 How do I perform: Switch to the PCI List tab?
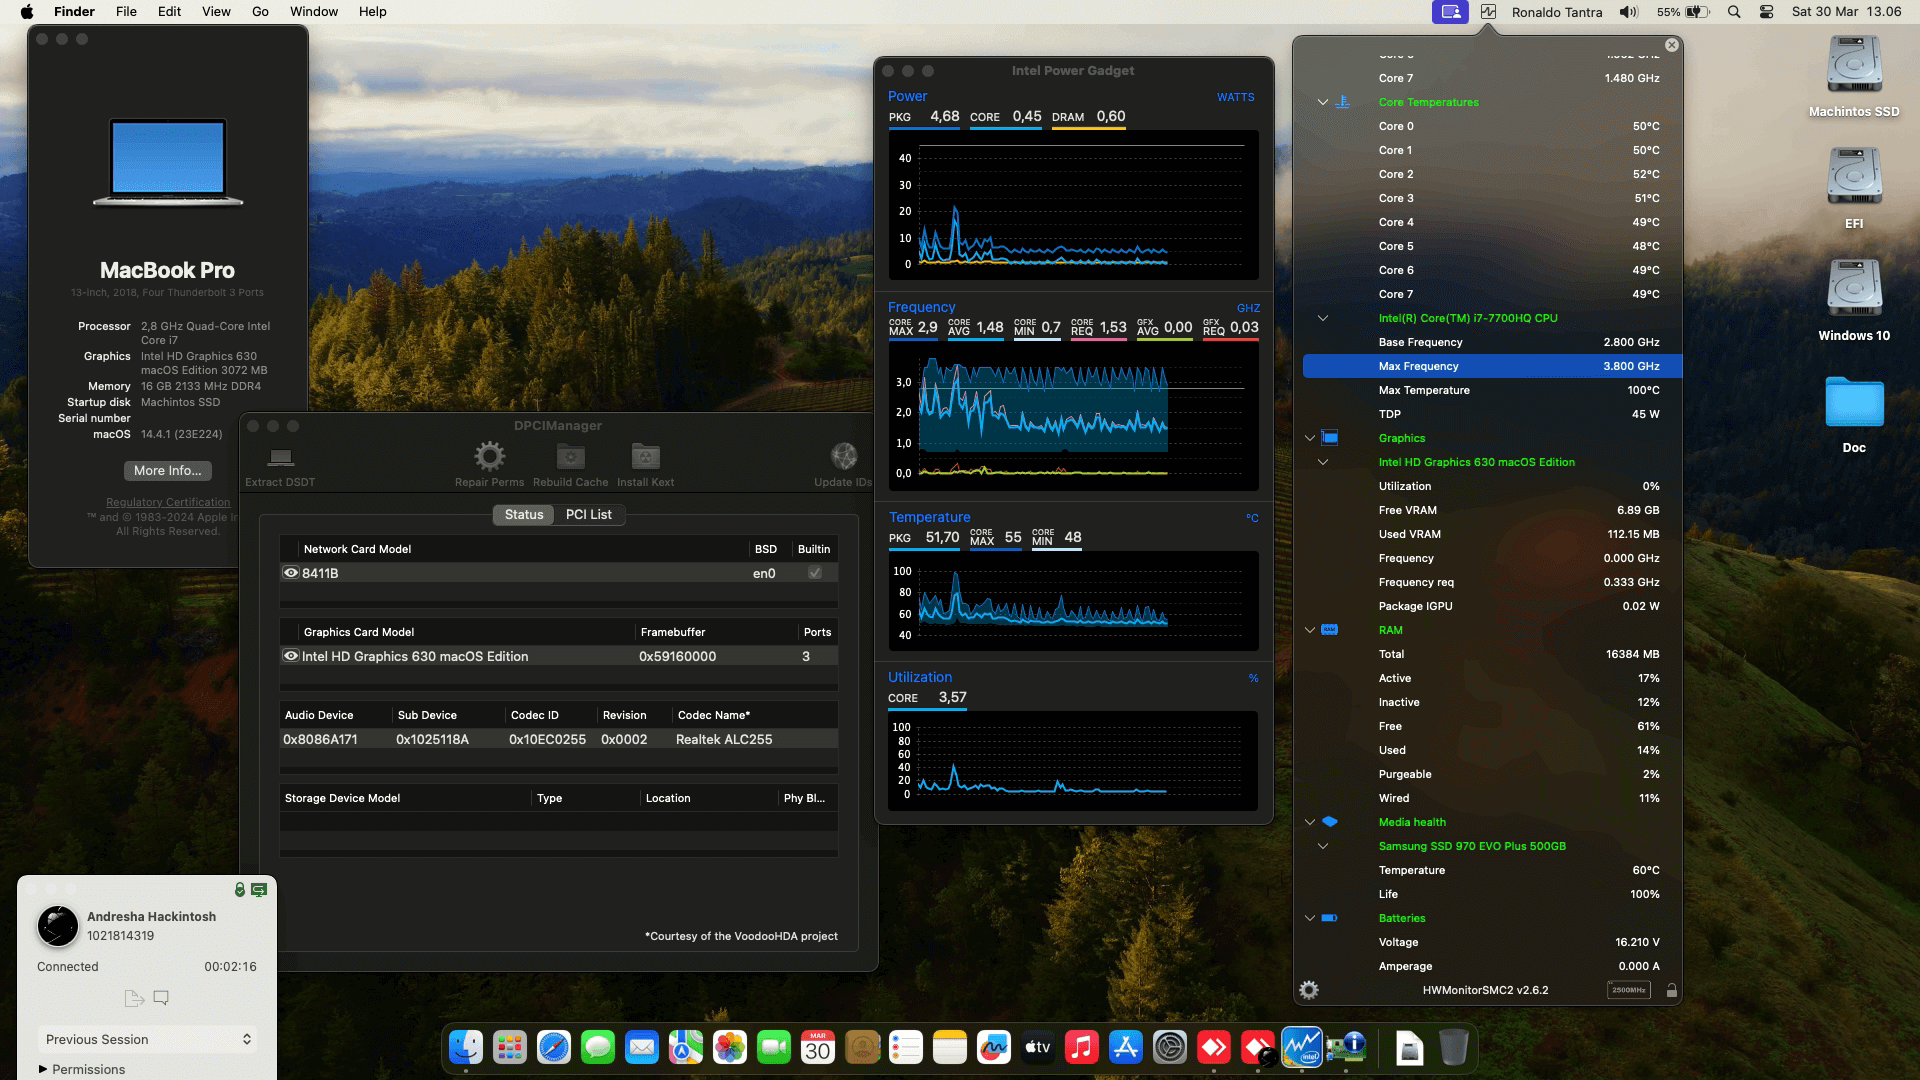(589, 514)
